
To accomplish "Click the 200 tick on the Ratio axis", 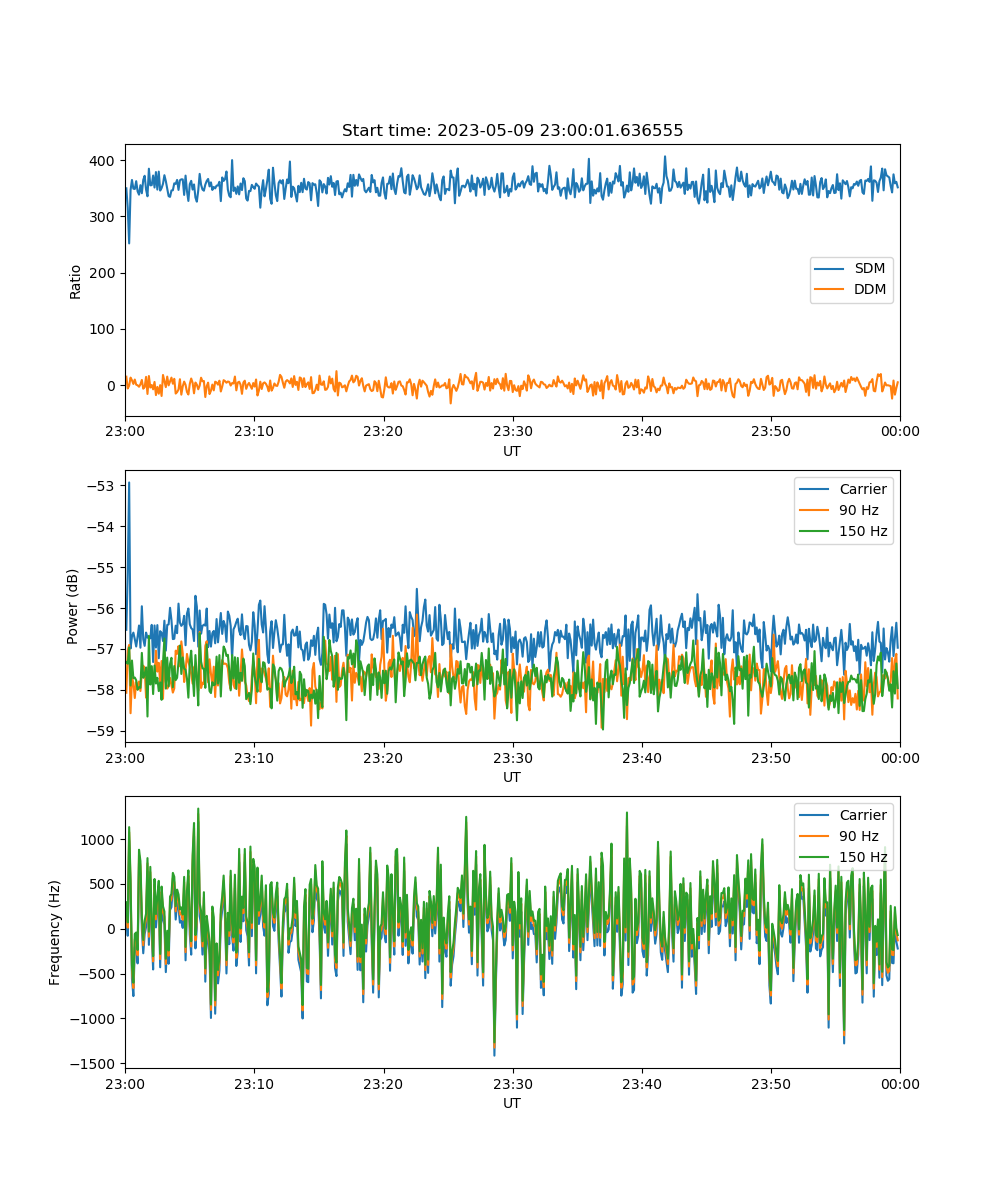I will pos(104,273).
